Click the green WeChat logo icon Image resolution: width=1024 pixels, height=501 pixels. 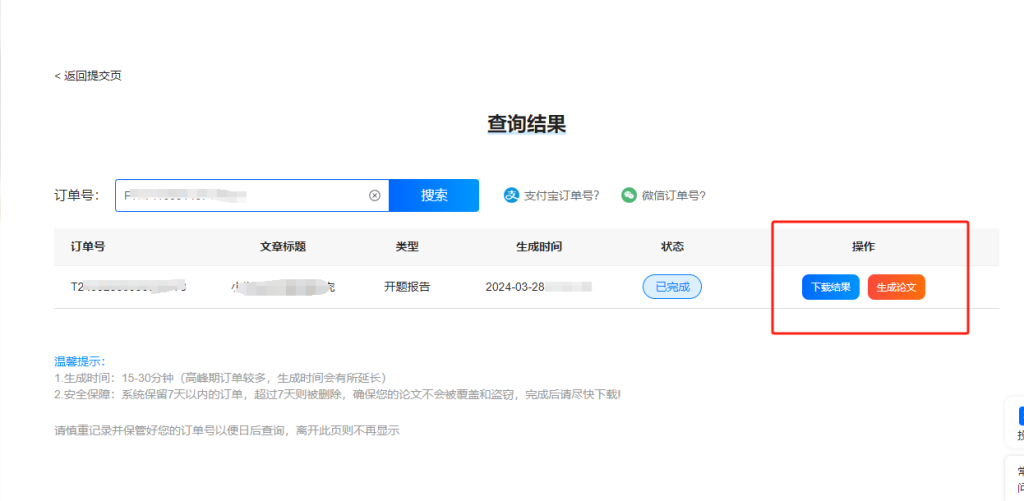point(629,195)
